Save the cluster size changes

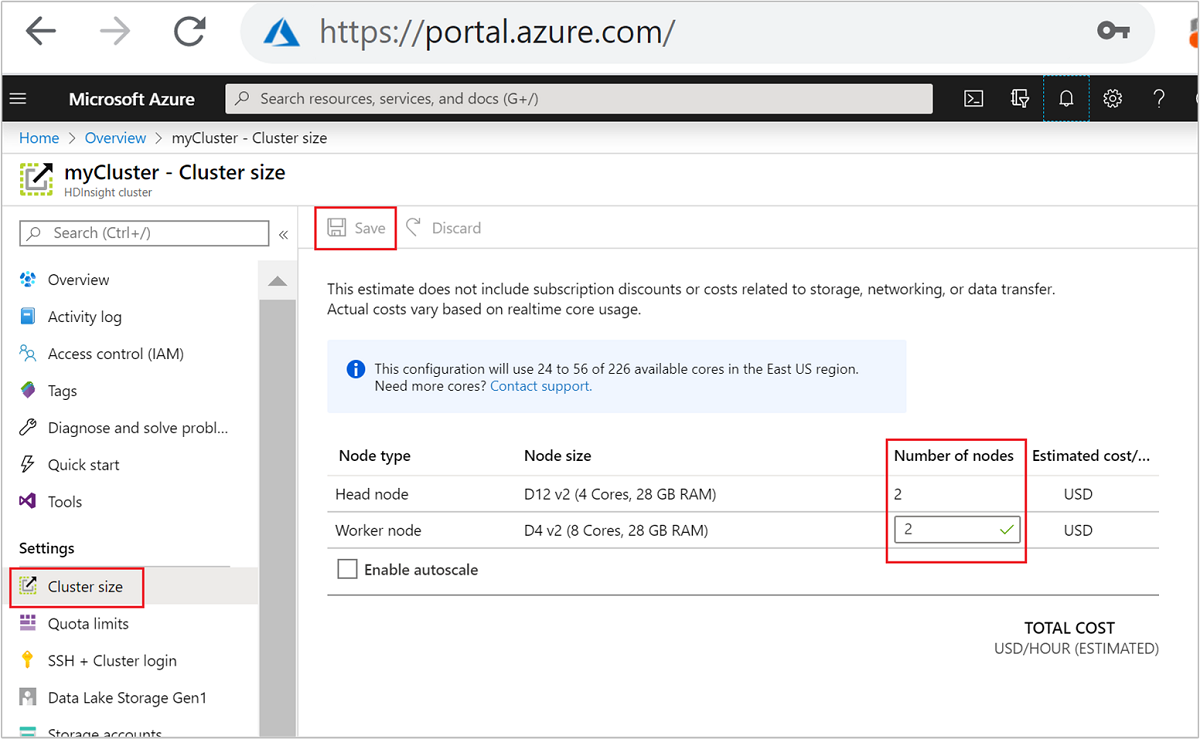[355, 227]
